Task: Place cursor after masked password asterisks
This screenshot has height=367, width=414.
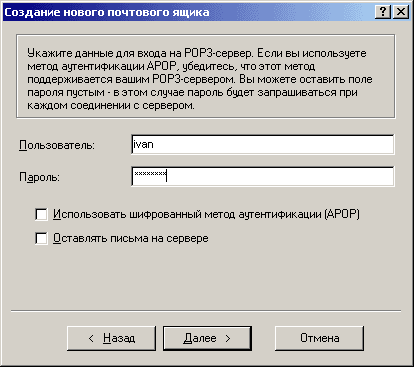Action: coord(167,176)
